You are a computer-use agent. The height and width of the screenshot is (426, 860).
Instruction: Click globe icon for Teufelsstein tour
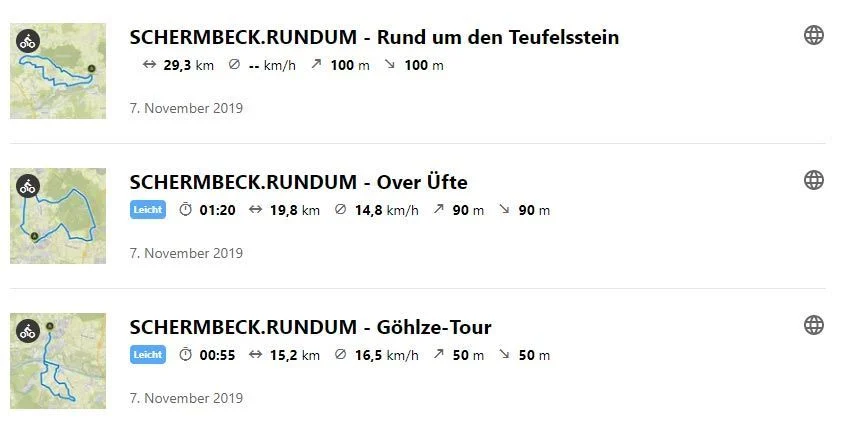[814, 35]
